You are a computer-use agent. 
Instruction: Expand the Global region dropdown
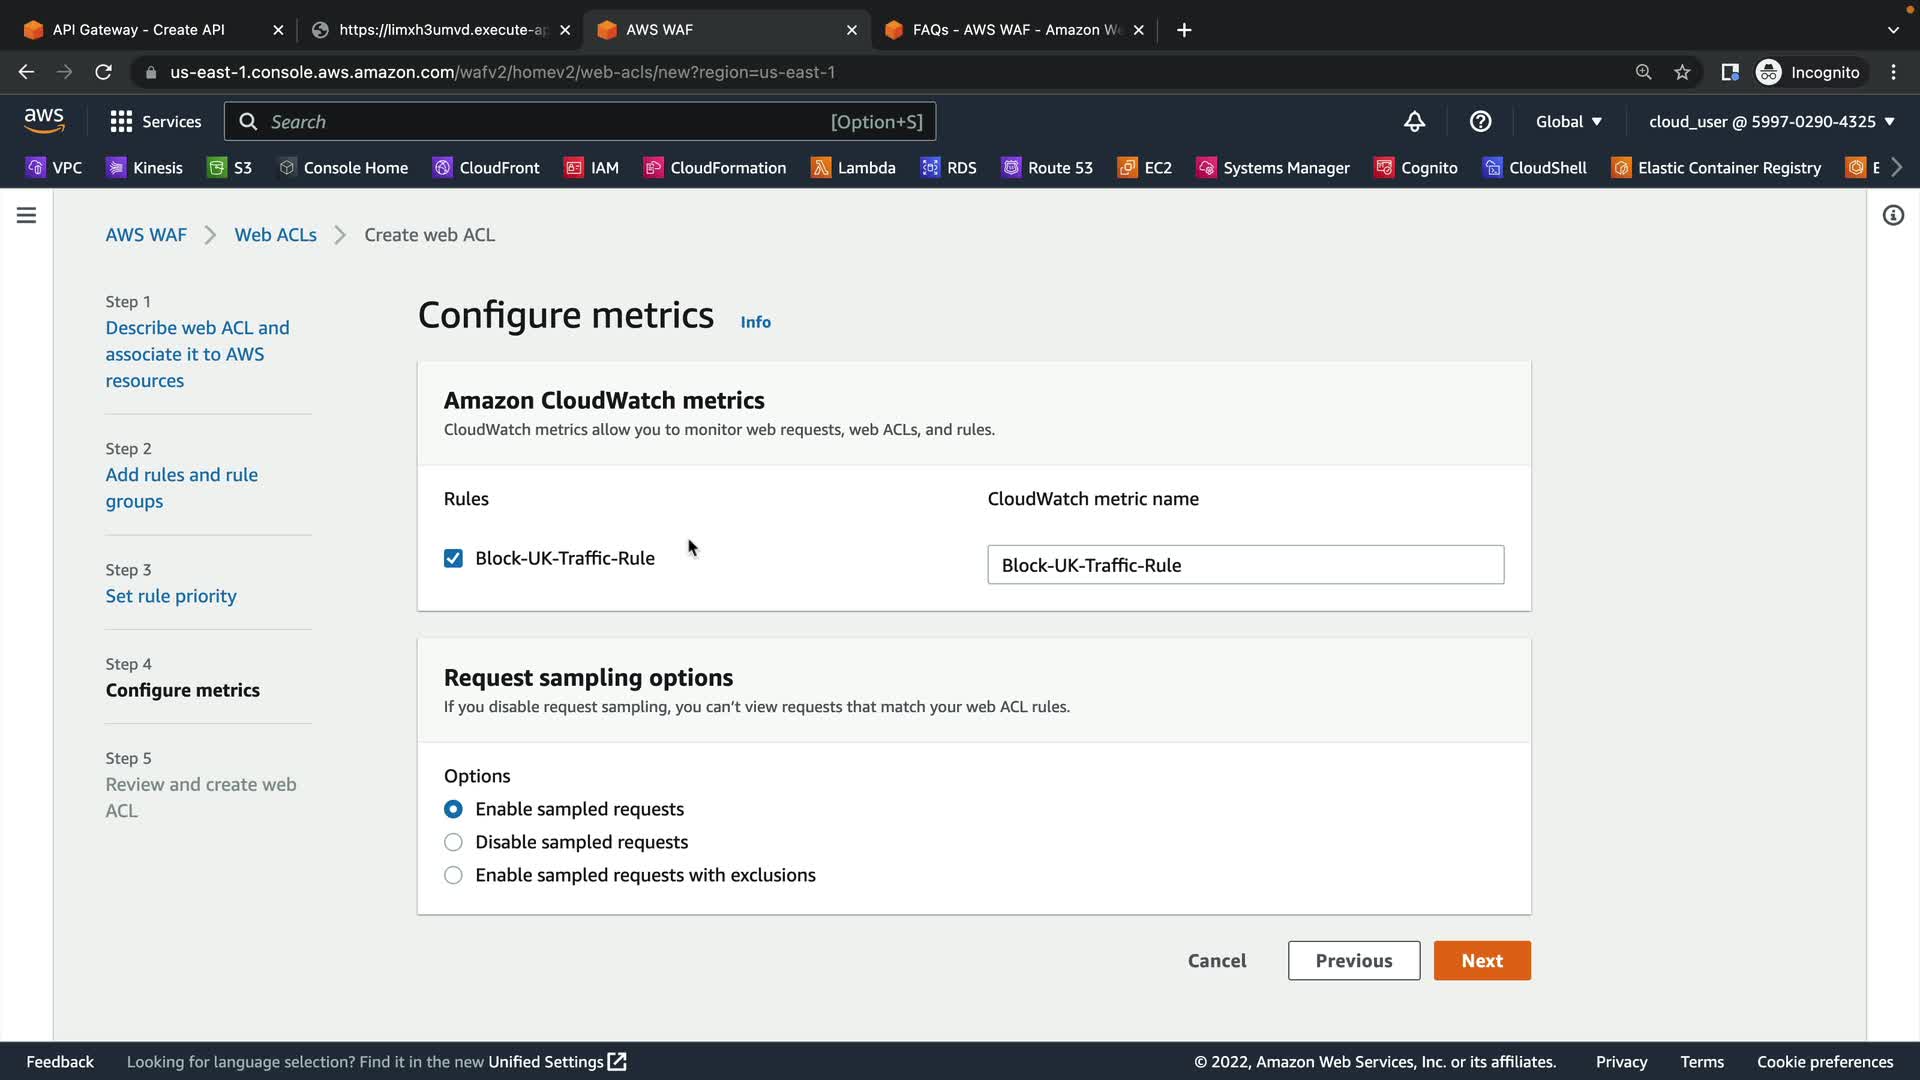coord(1568,122)
